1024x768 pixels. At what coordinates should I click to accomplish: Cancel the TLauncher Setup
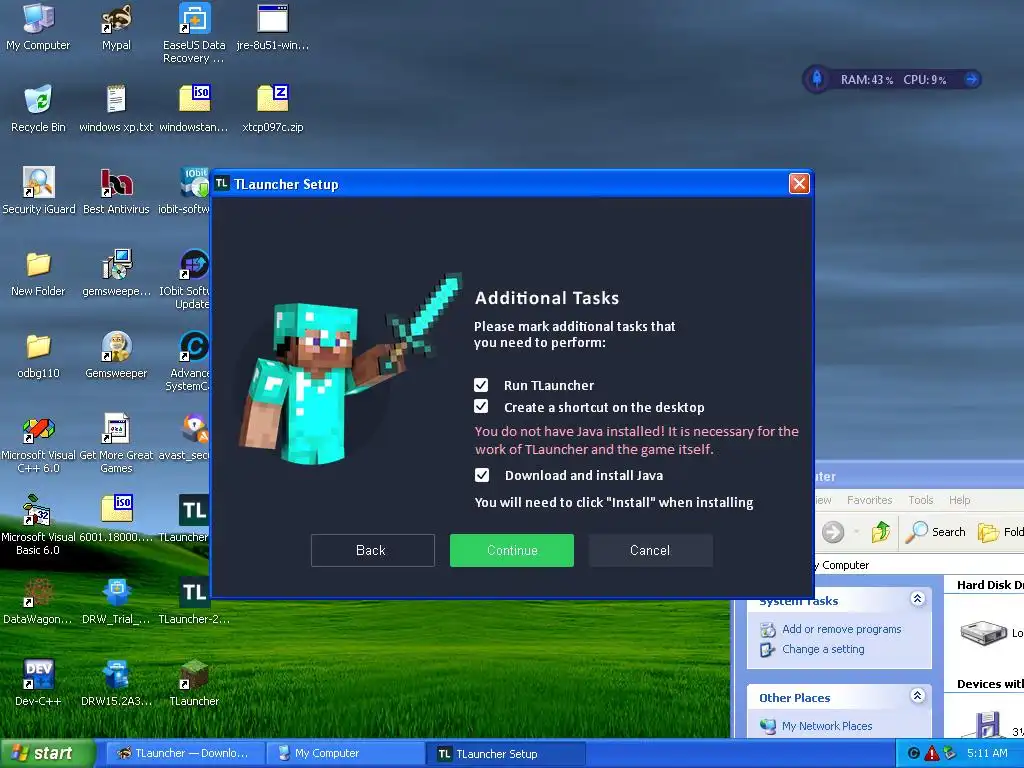tap(650, 551)
